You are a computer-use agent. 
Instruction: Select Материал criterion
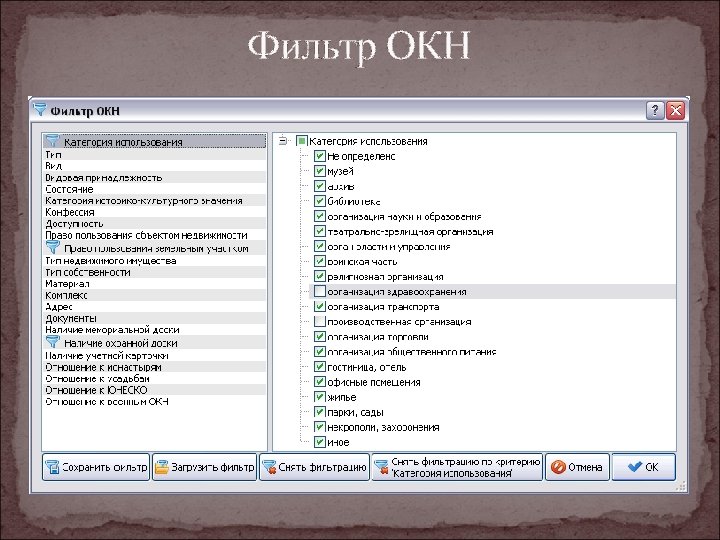point(154,284)
